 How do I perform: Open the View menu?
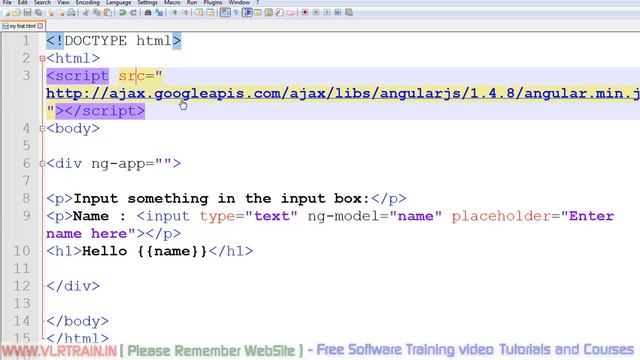pyautogui.click(x=63, y=2)
